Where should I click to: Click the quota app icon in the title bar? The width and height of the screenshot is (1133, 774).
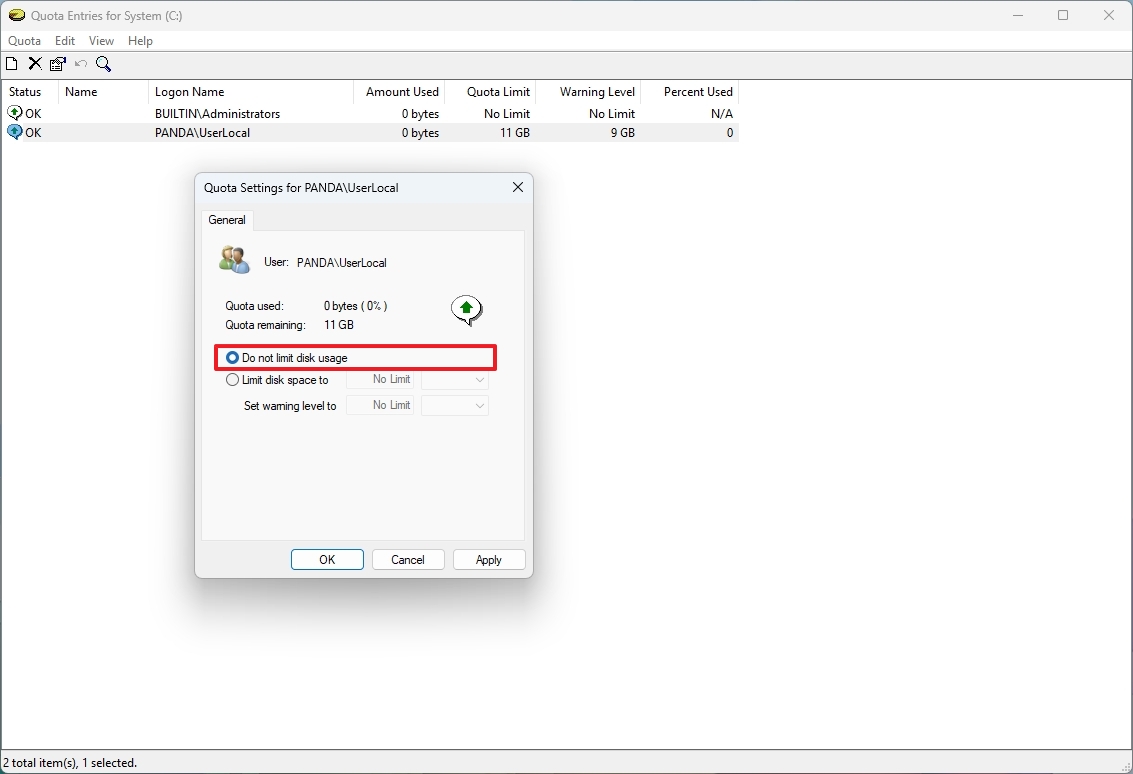pyautogui.click(x=17, y=15)
